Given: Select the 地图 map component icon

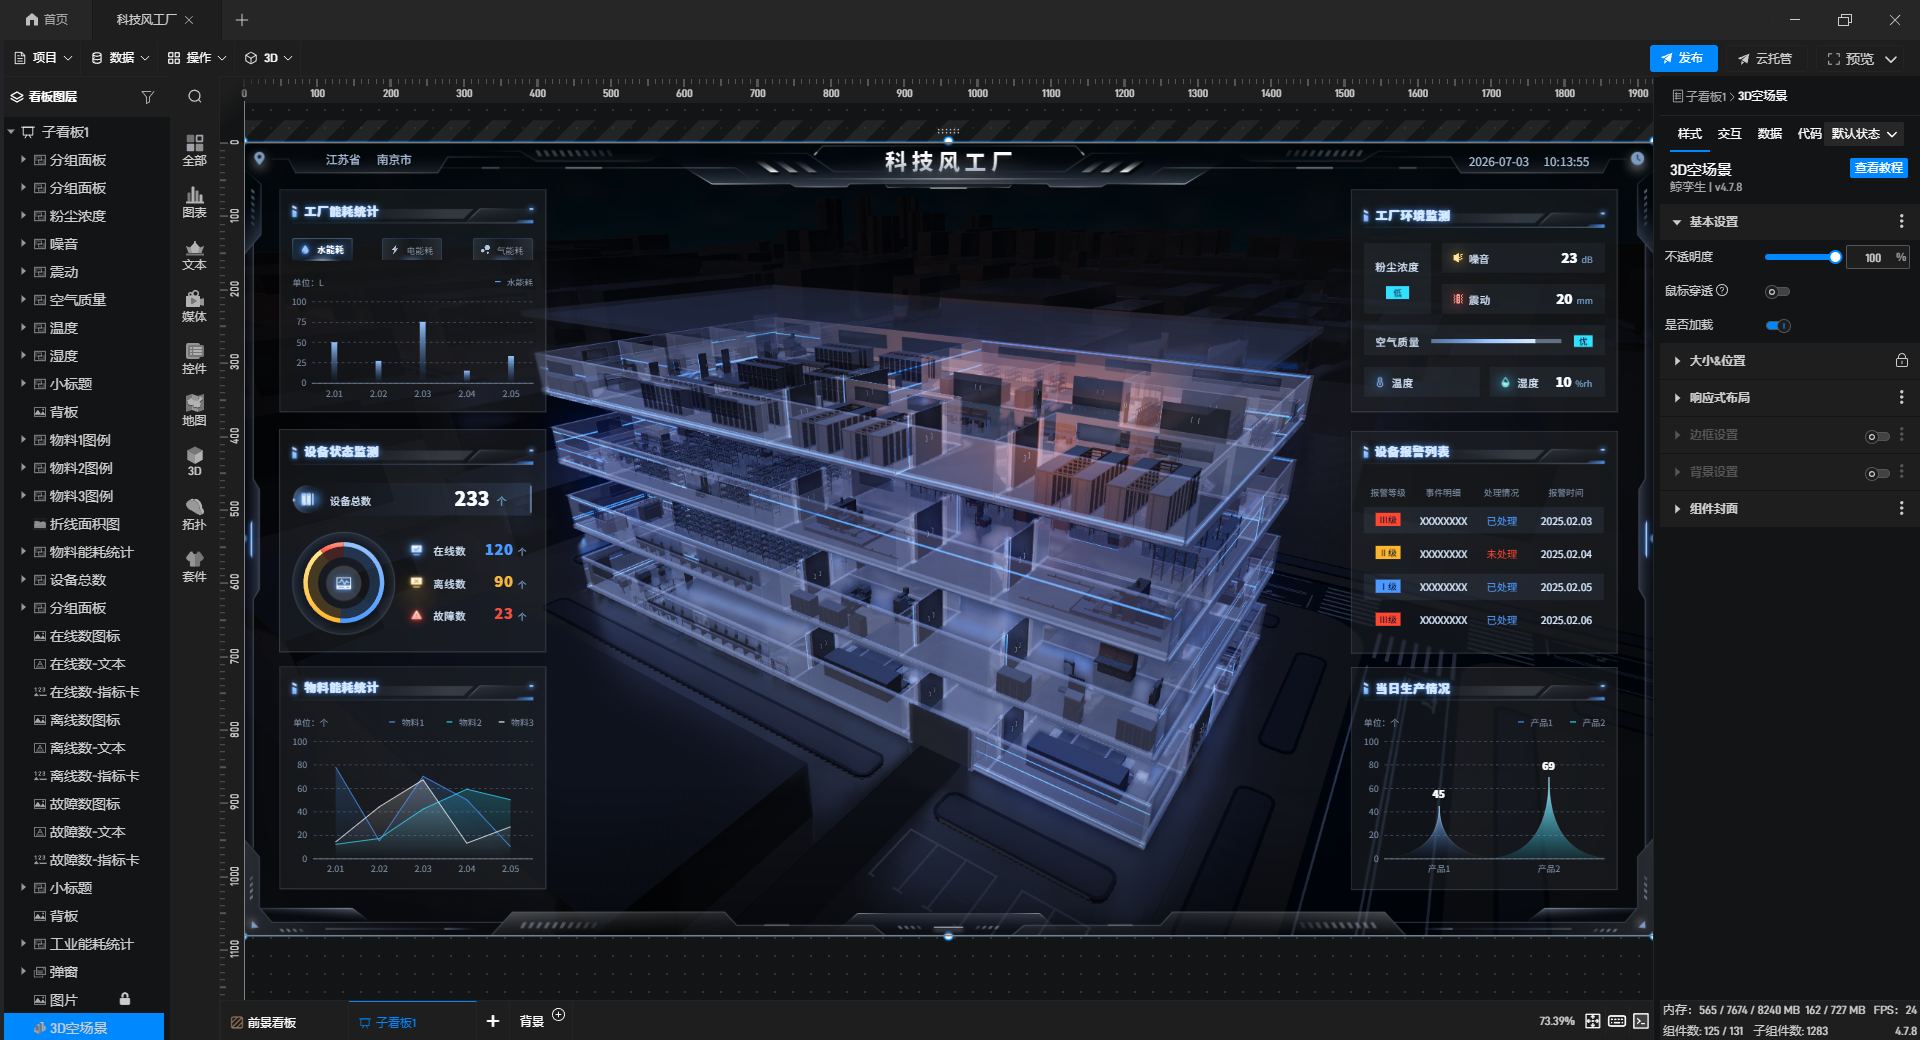Looking at the screenshot, I should click(x=194, y=411).
